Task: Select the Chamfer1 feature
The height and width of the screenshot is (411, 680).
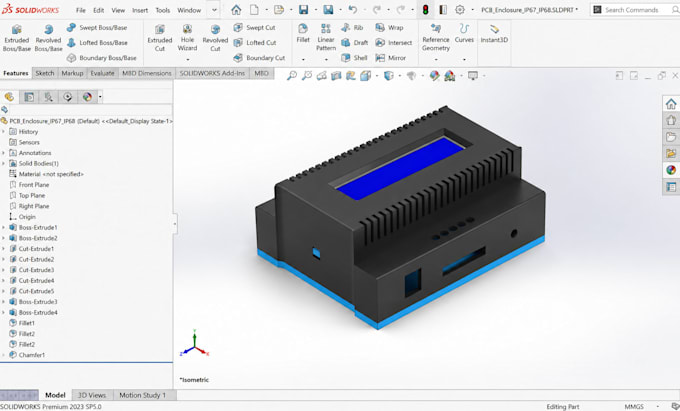Action: pyautogui.click(x=32, y=355)
